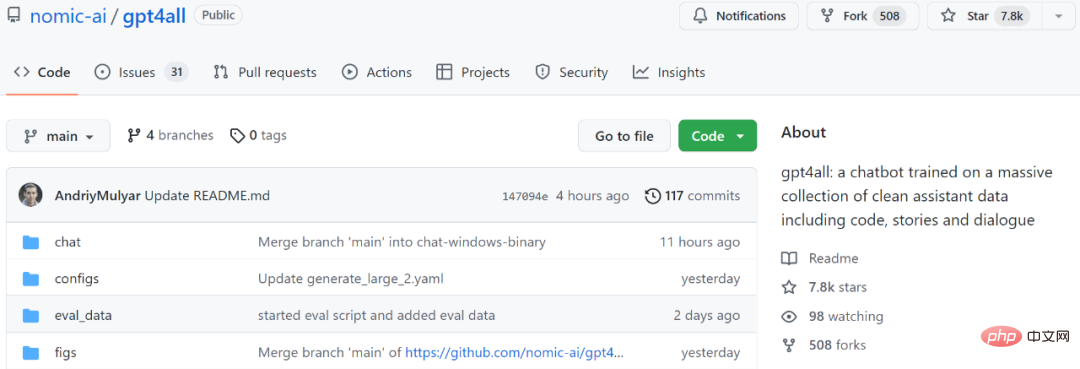This screenshot has width=1080, height=369.
Task: Open the chat folder icon
Action: 30,242
